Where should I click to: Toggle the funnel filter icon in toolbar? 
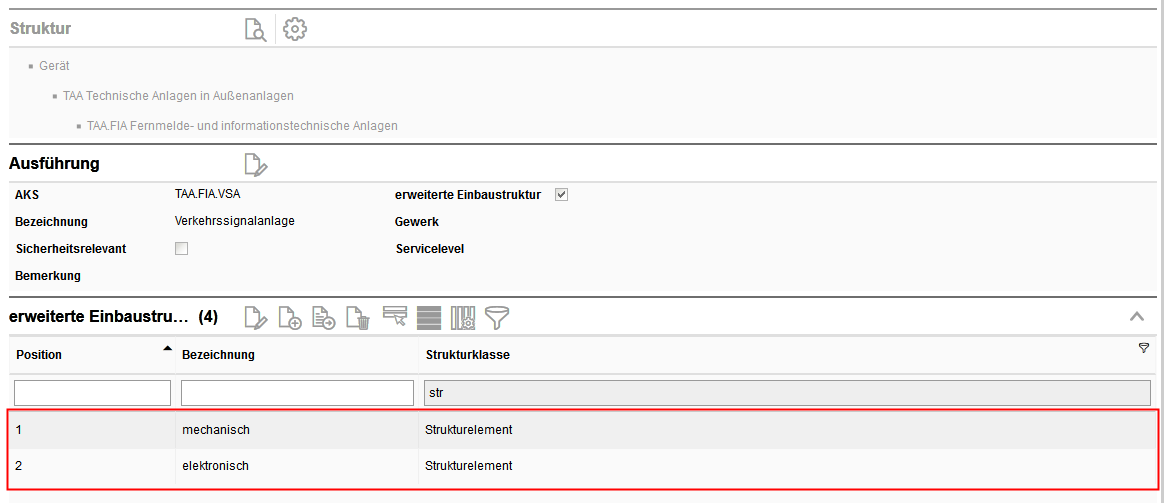pyautogui.click(x=497, y=318)
